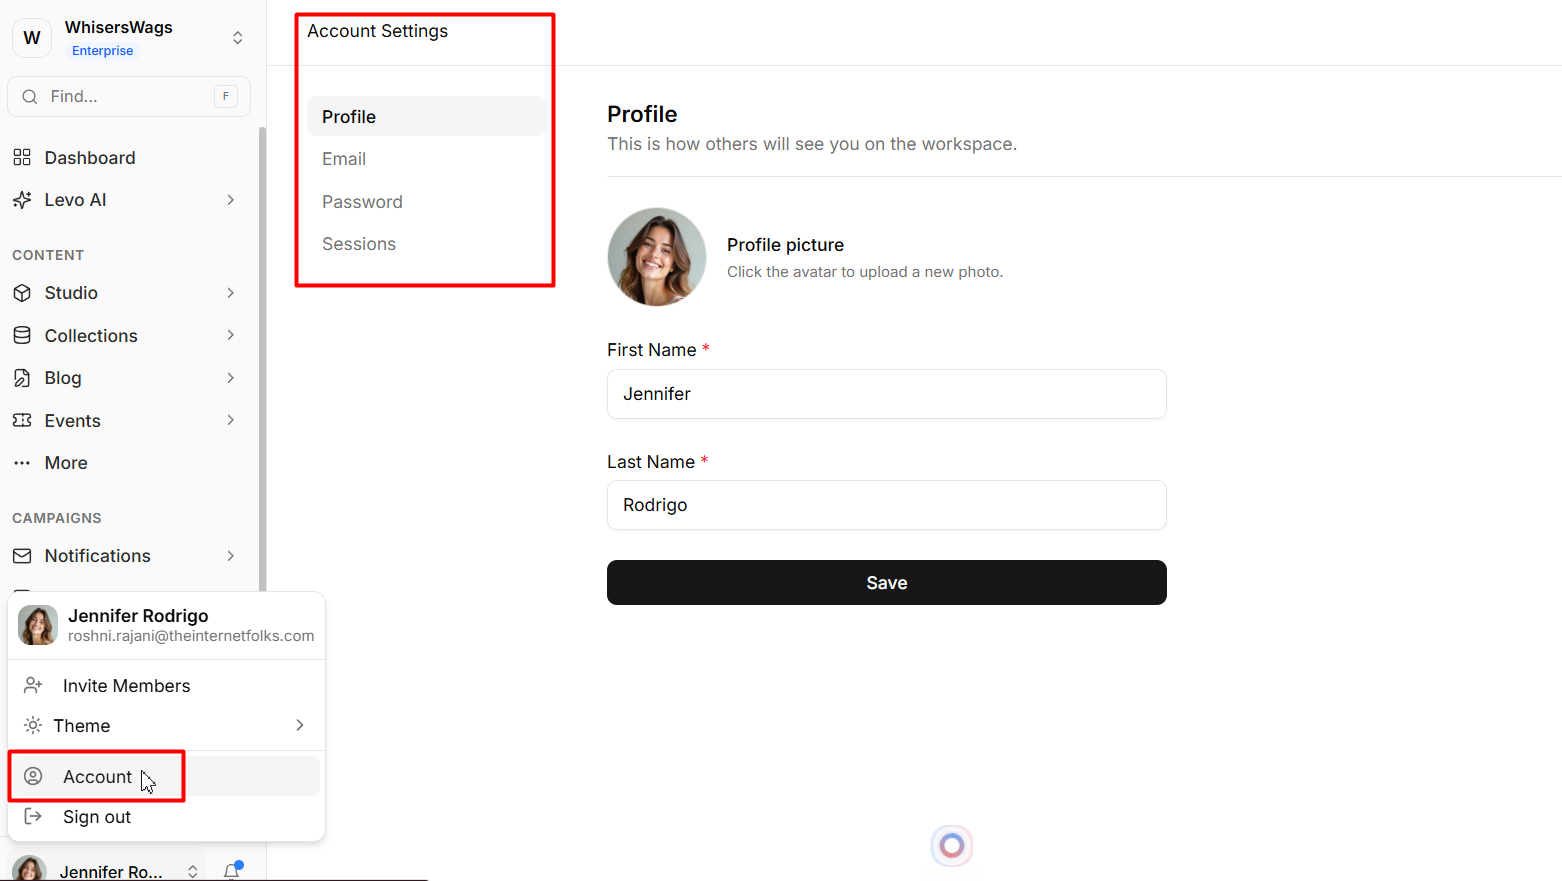Viewport: 1562px width, 881px height.
Task: Click the Sign out arrow icon
Action: point(33,817)
